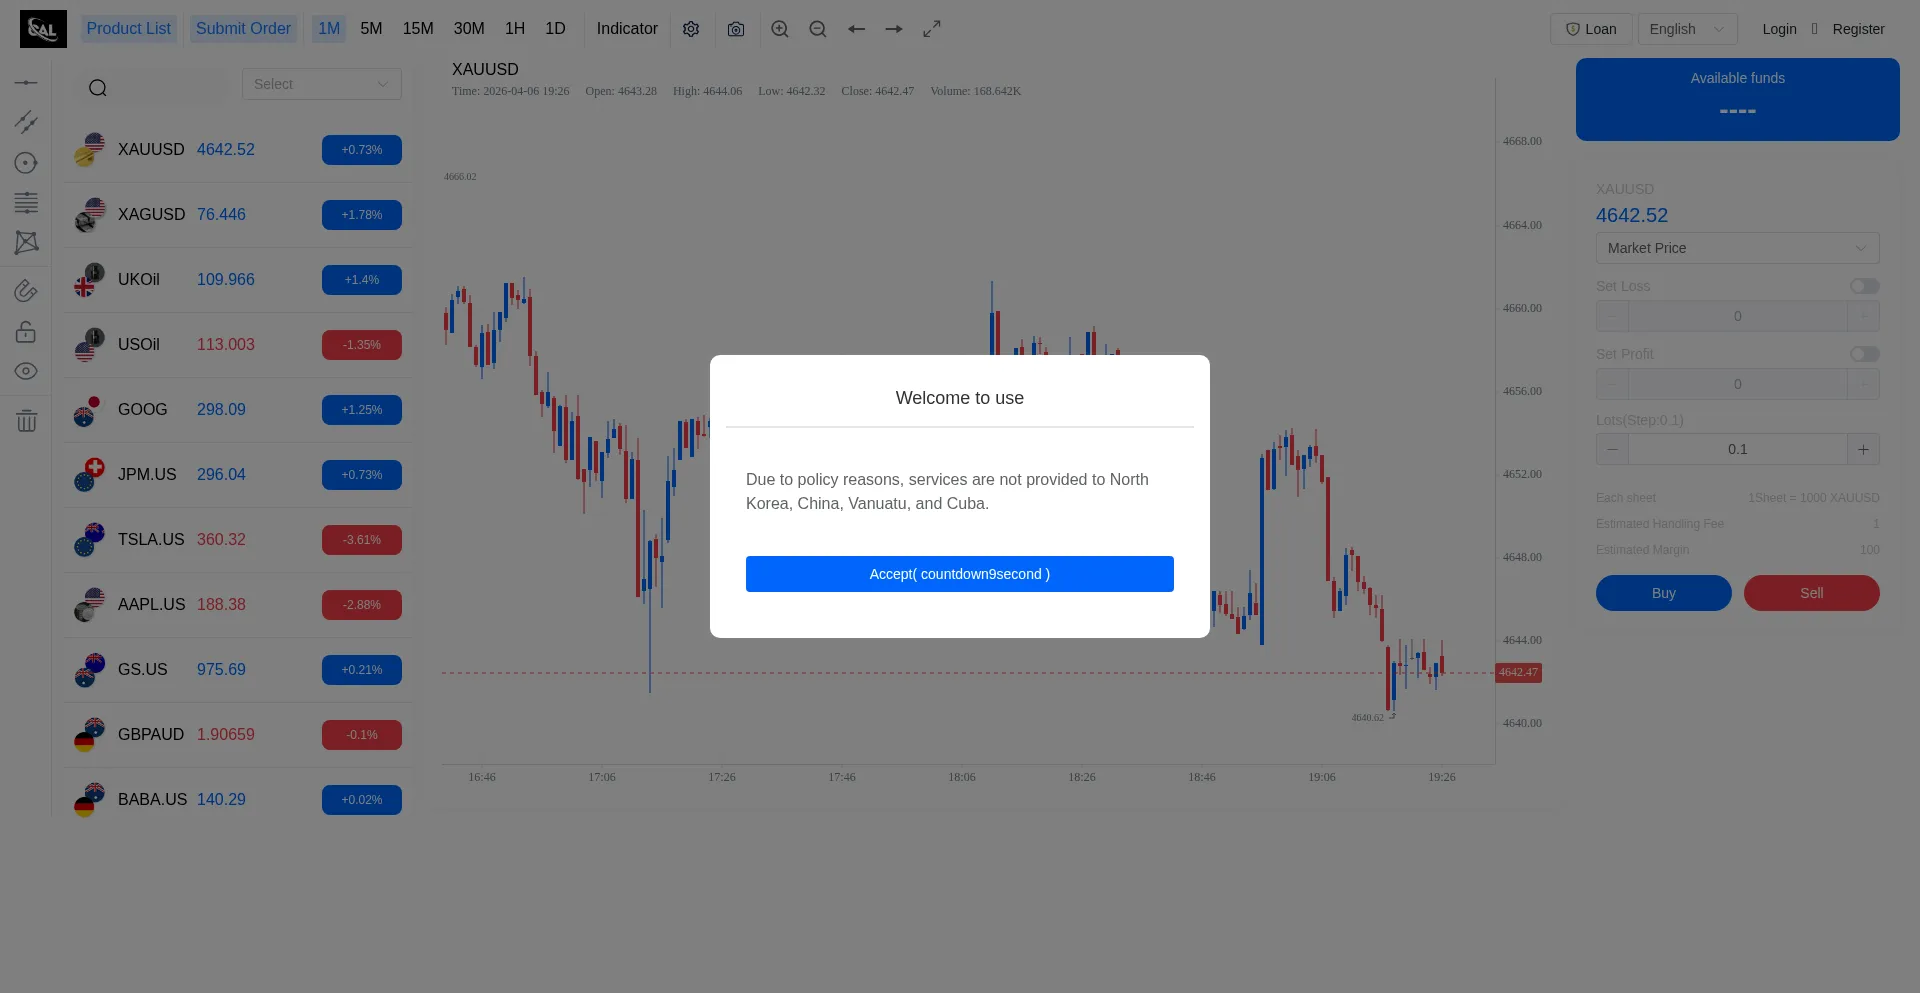The width and height of the screenshot is (1920, 993).
Task: Select the circle shape drawing tool
Action: pyautogui.click(x=26, y=162)
